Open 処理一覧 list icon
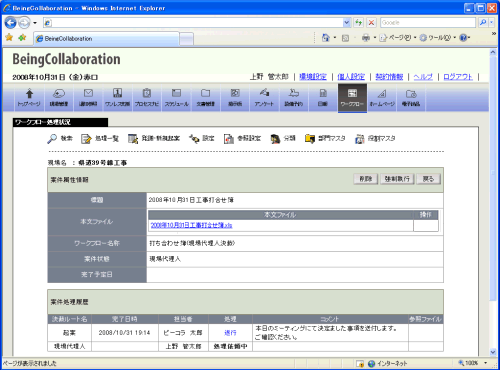 86,138
